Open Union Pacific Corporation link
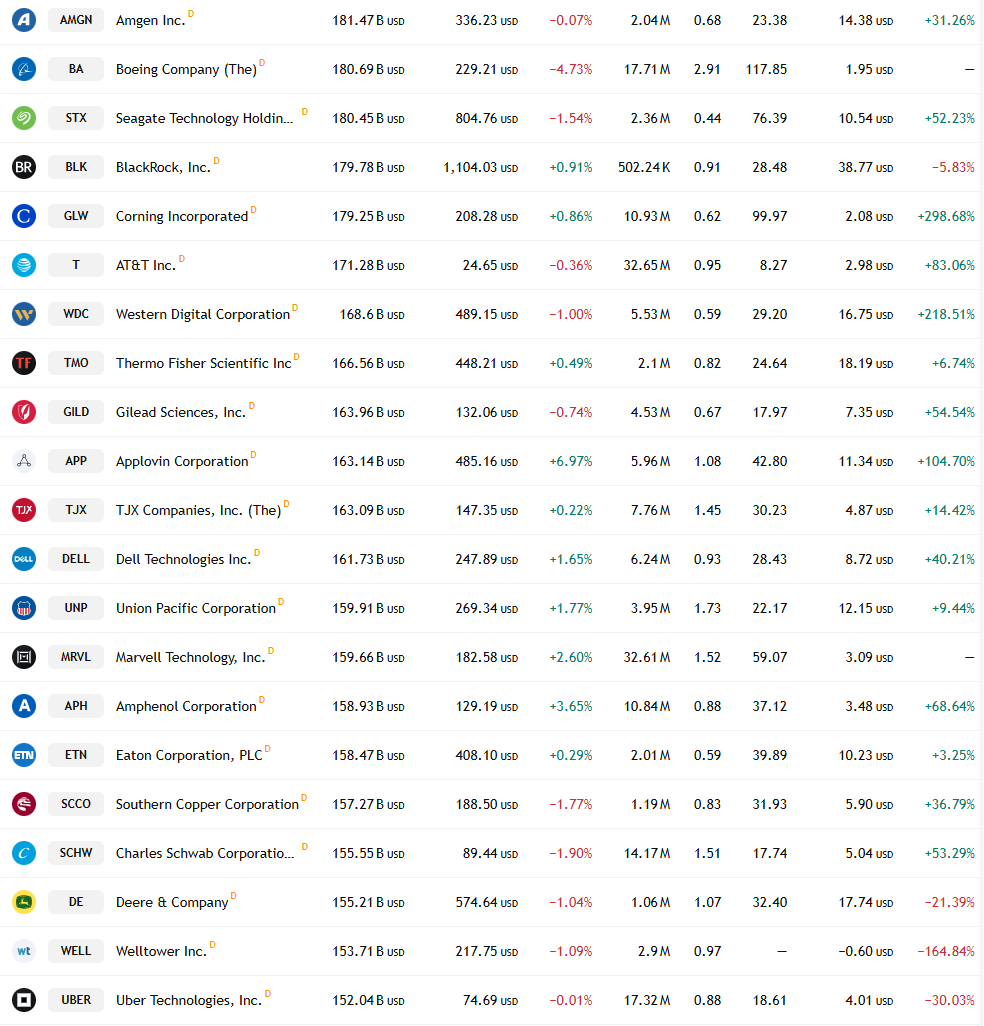 [196, 609]
